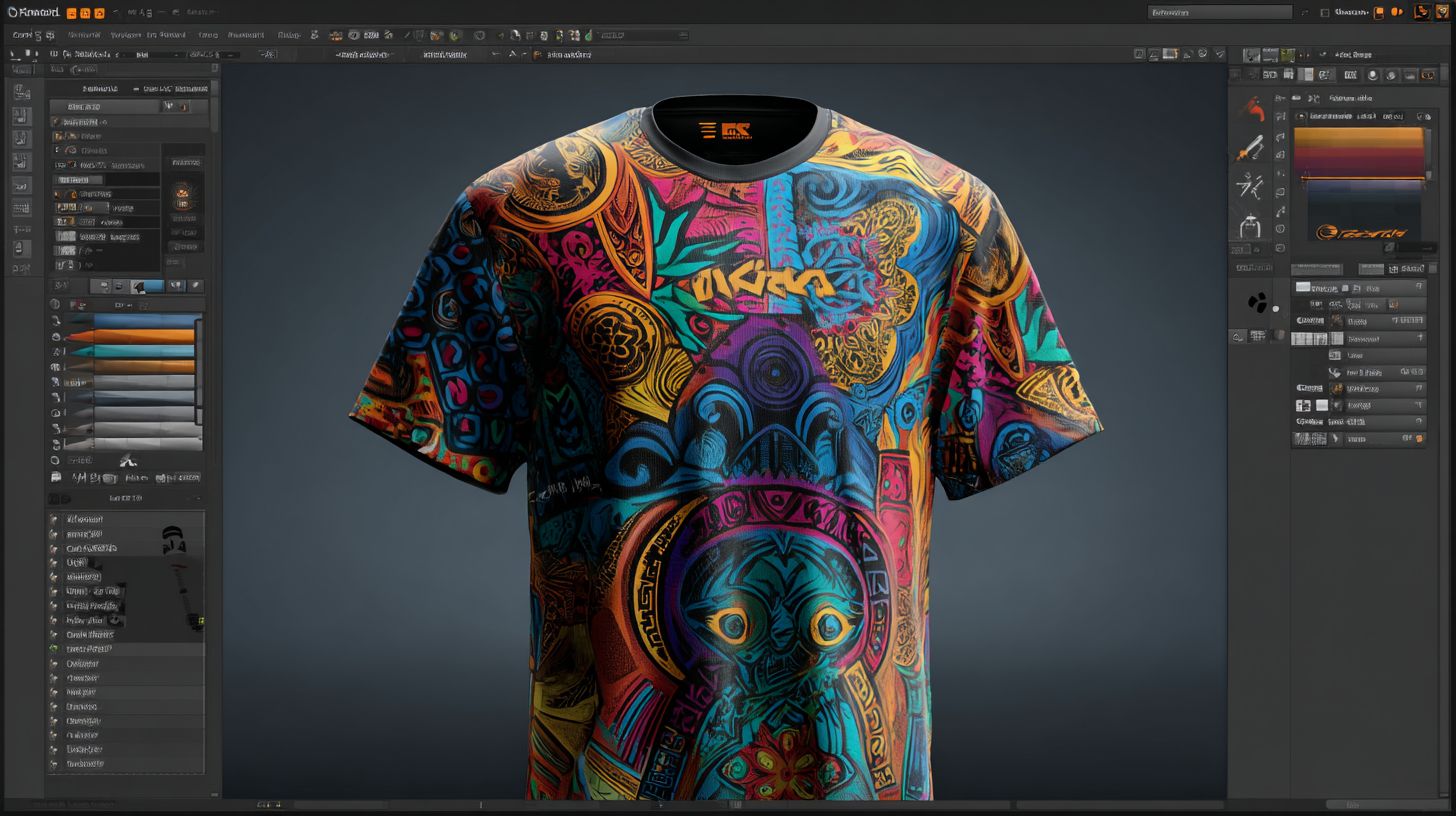Open the second menu bar item
The height and width of the screenshot is (816, 1456).
coord(84,35)
